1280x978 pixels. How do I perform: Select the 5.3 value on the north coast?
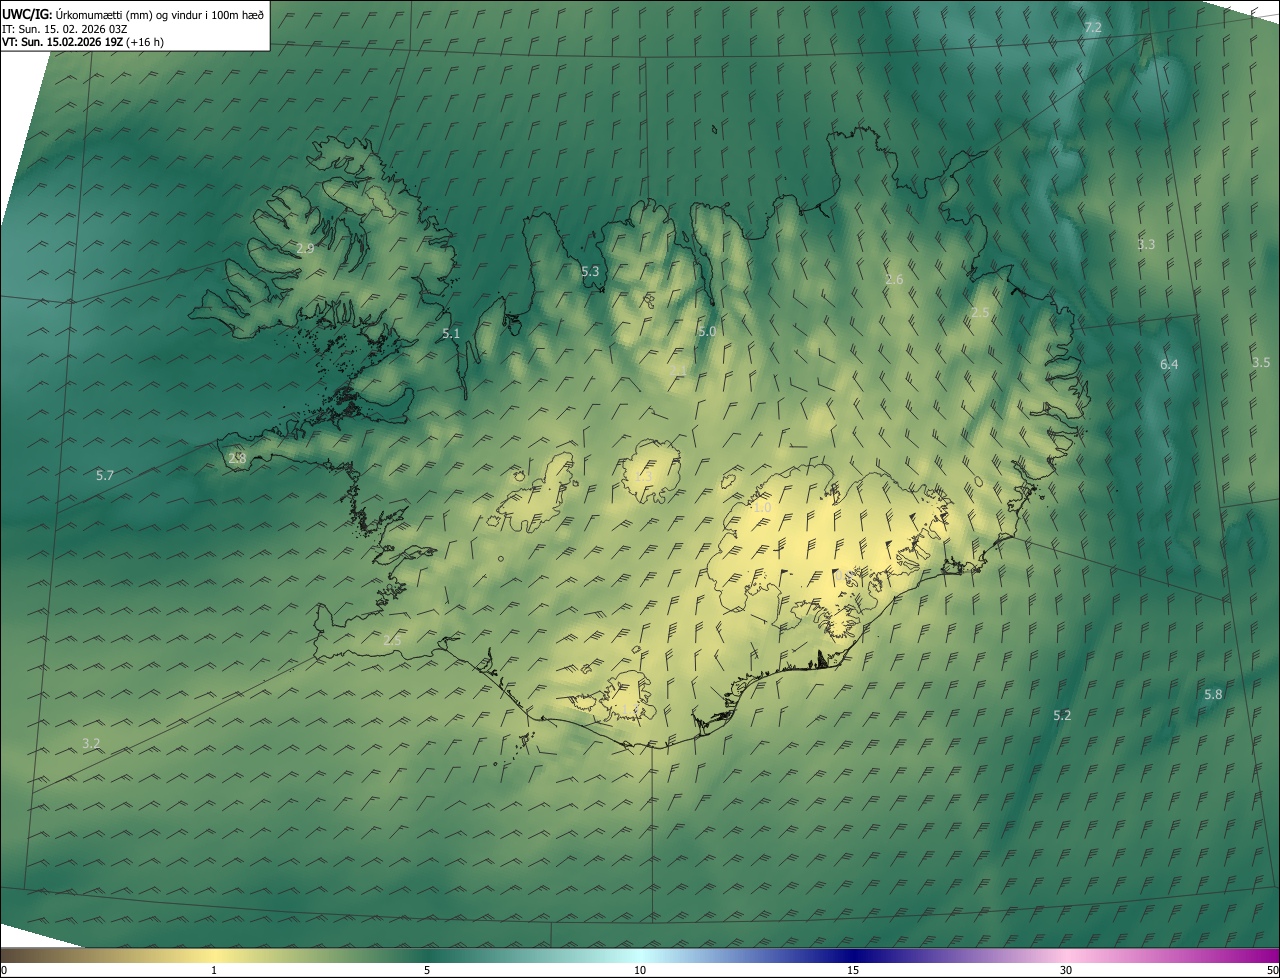pyautogui.click(x=590, y=271)
